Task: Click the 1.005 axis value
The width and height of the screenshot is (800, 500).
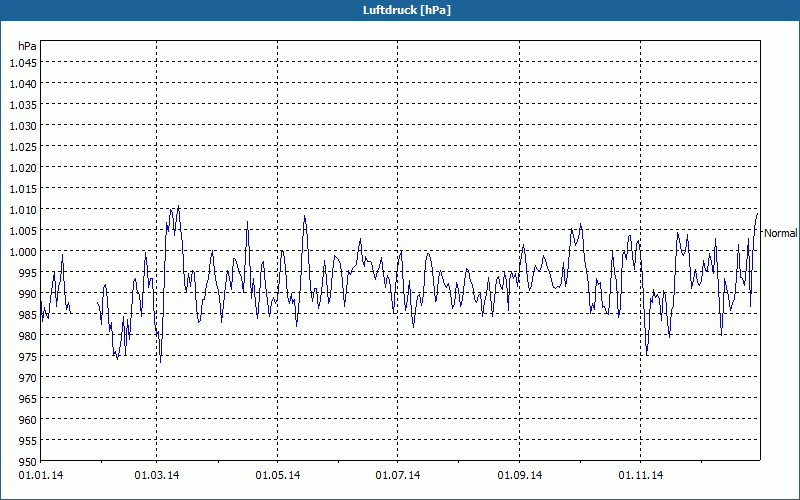Action: pos(23,231)
